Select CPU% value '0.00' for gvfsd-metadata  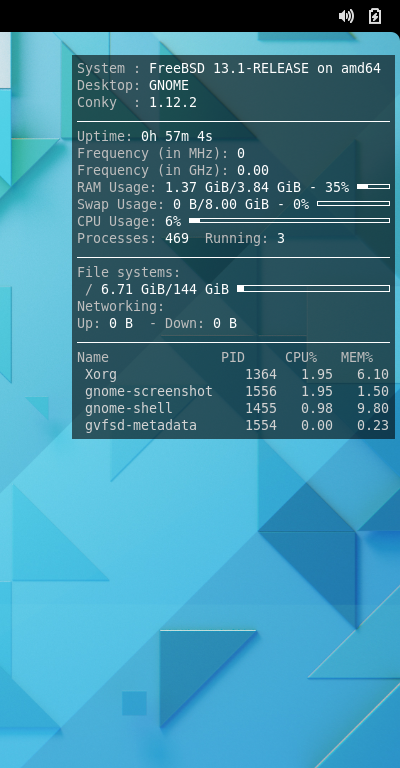[x=317, y=426]
